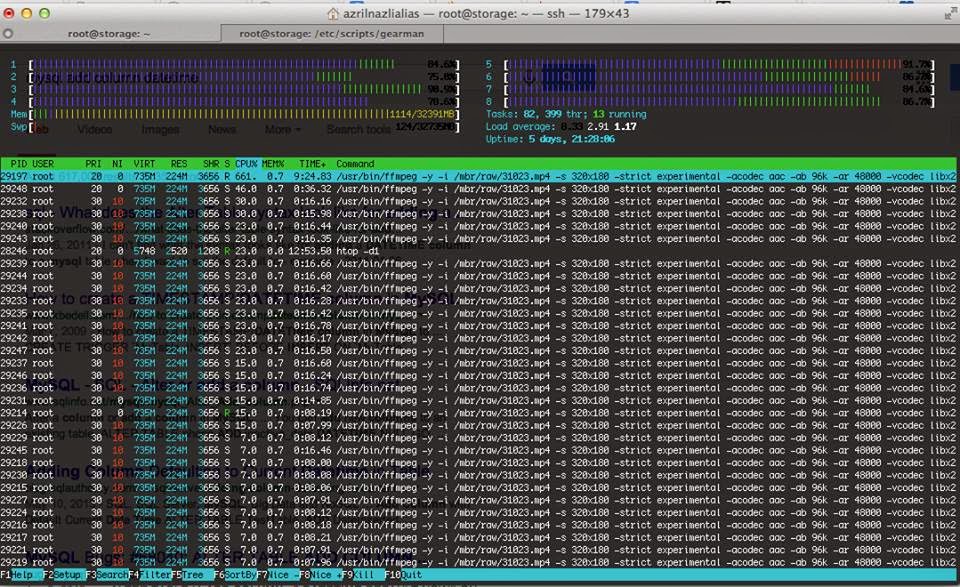Click the Tasks count line
Screen dimensions: 960x587
[566, 114]
